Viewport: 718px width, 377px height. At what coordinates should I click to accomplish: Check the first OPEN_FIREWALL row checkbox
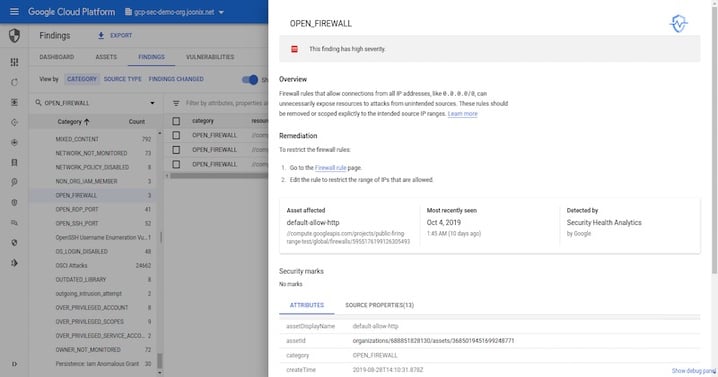pos(176,135)
